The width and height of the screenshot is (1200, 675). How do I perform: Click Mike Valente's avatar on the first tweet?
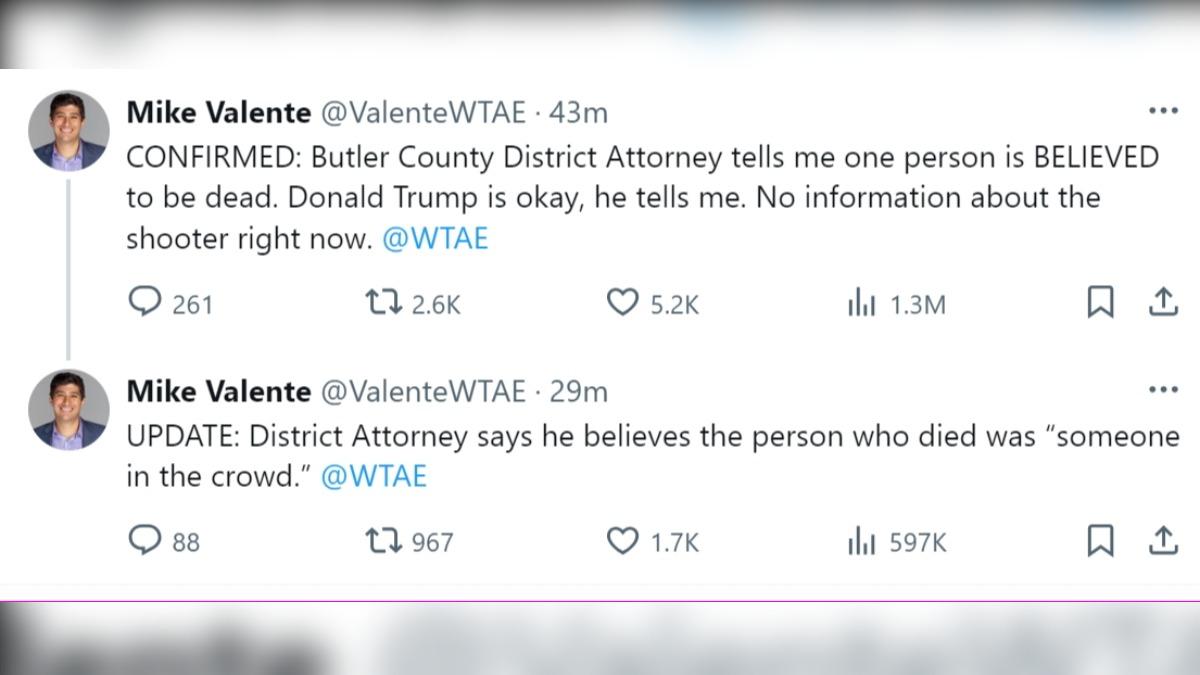[x=69, y=131]
